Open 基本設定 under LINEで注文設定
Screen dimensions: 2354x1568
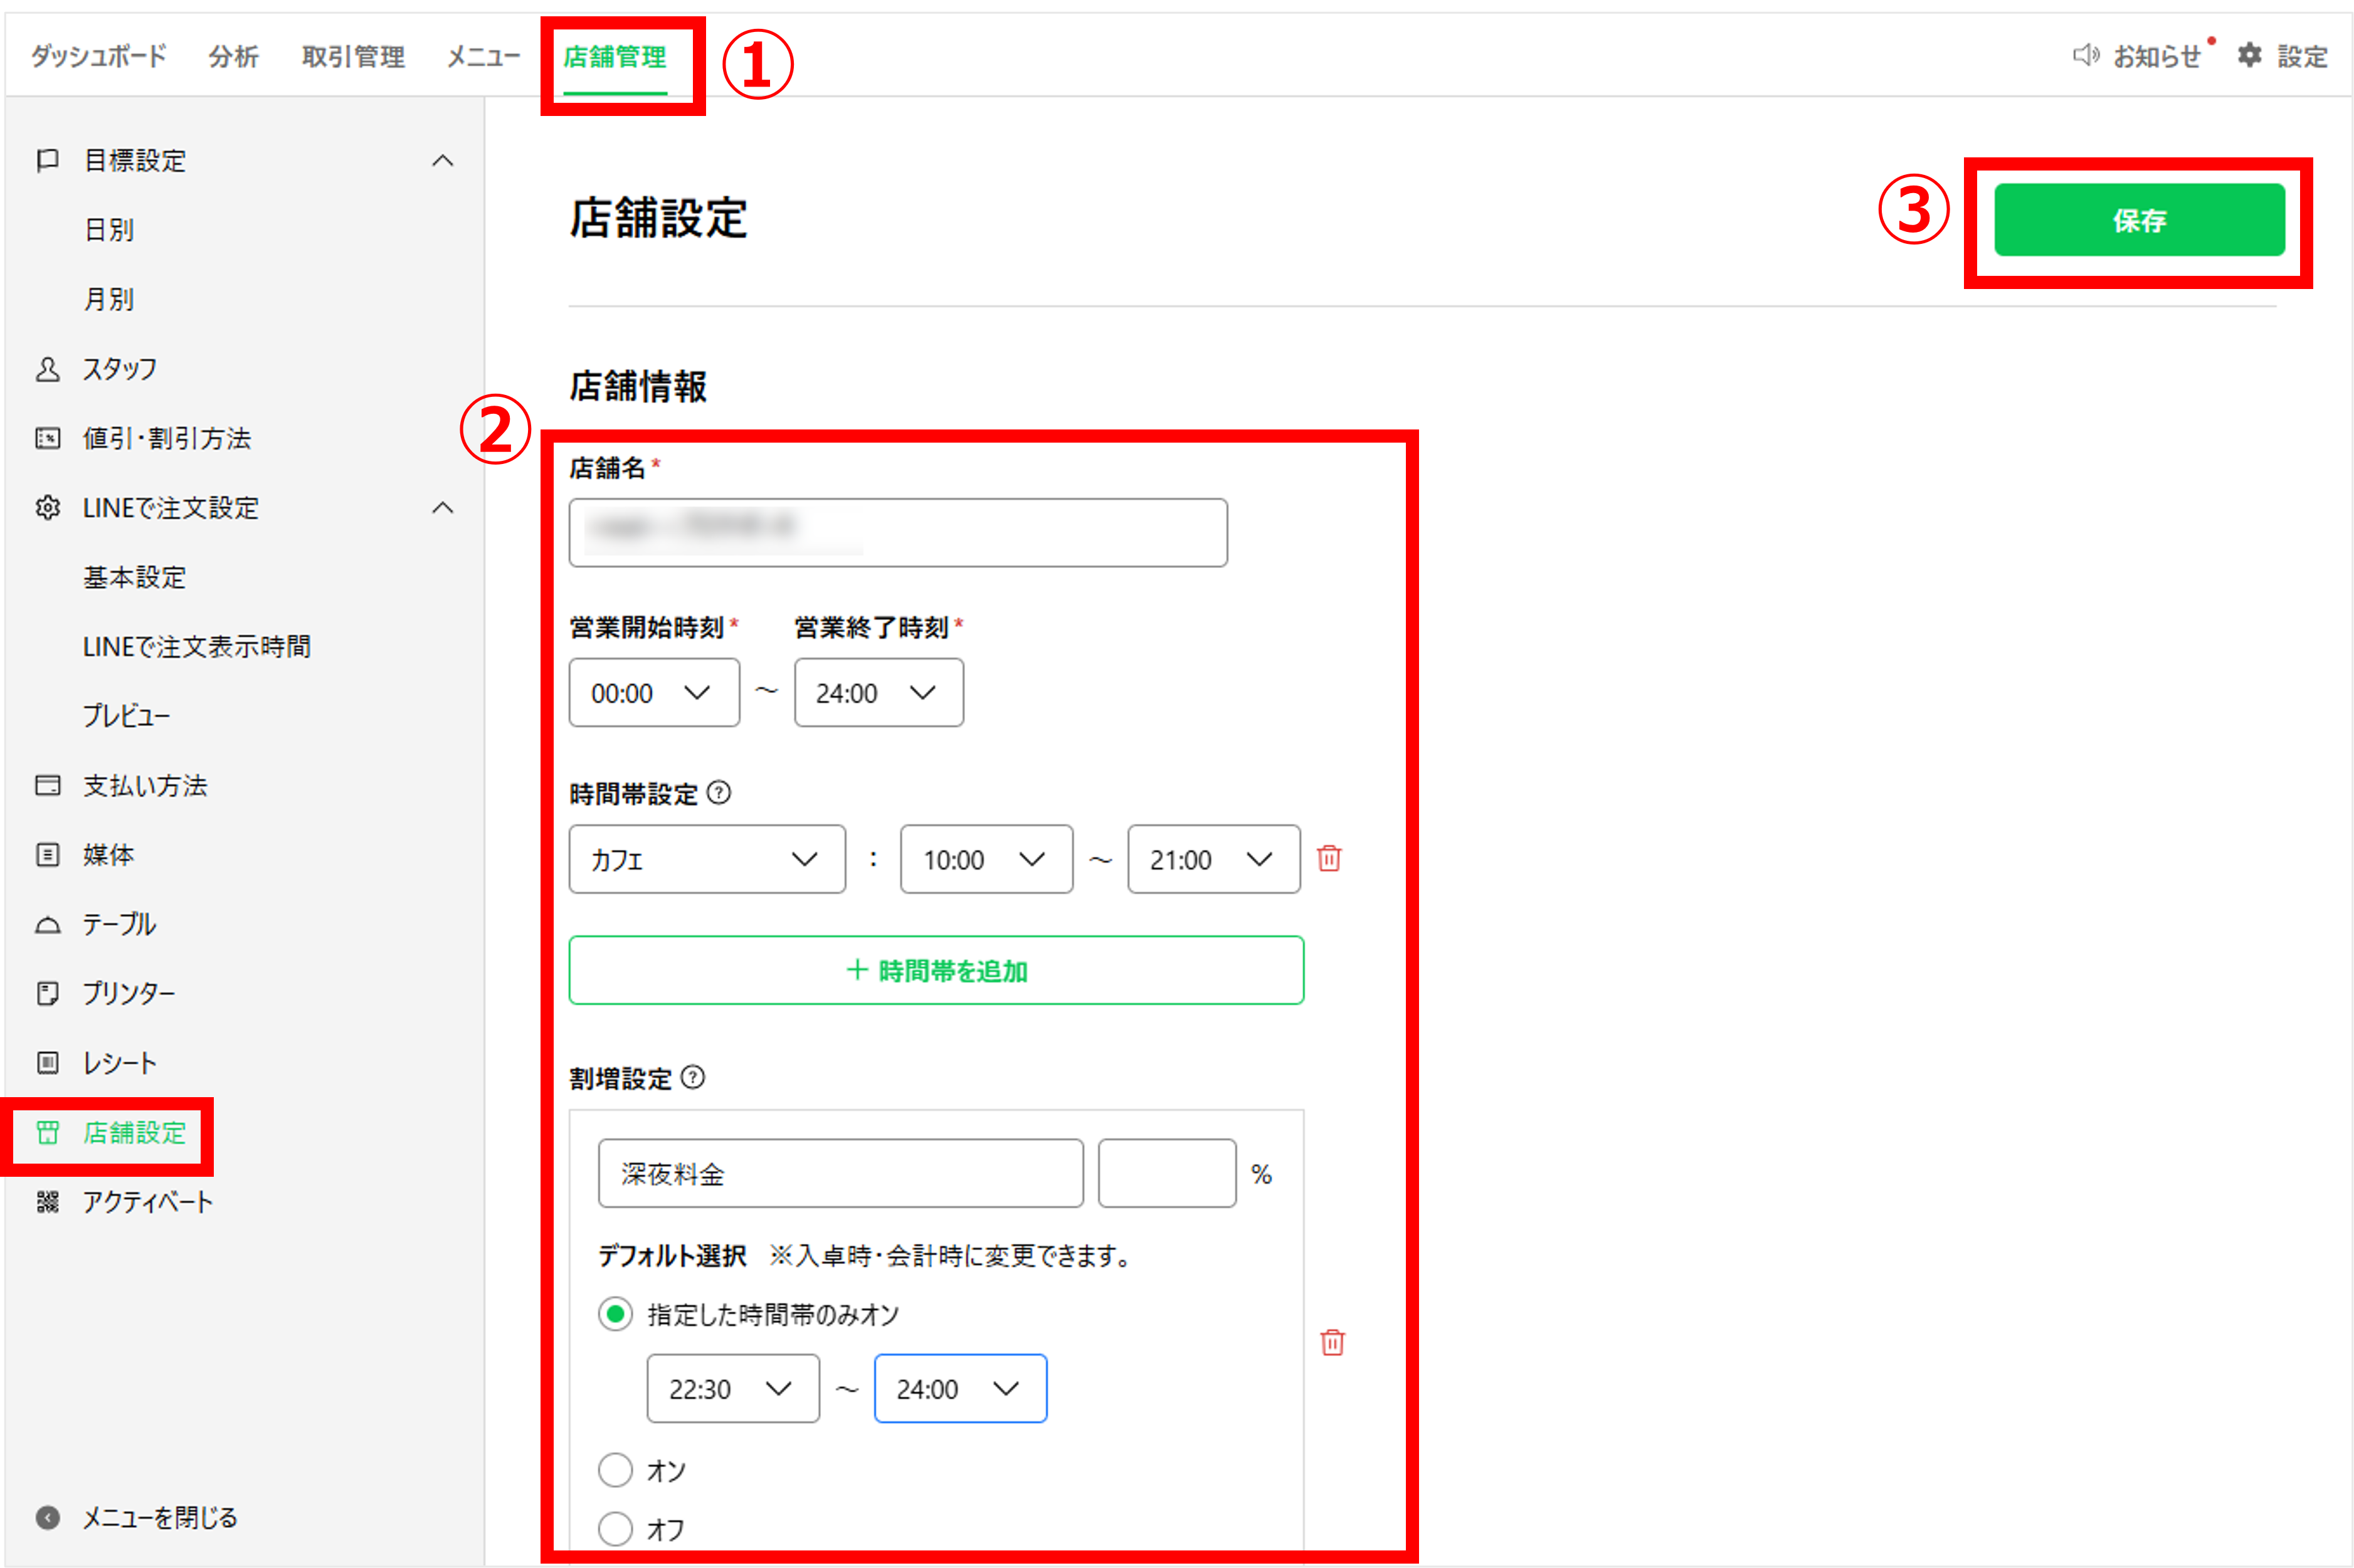coord(135,577)
